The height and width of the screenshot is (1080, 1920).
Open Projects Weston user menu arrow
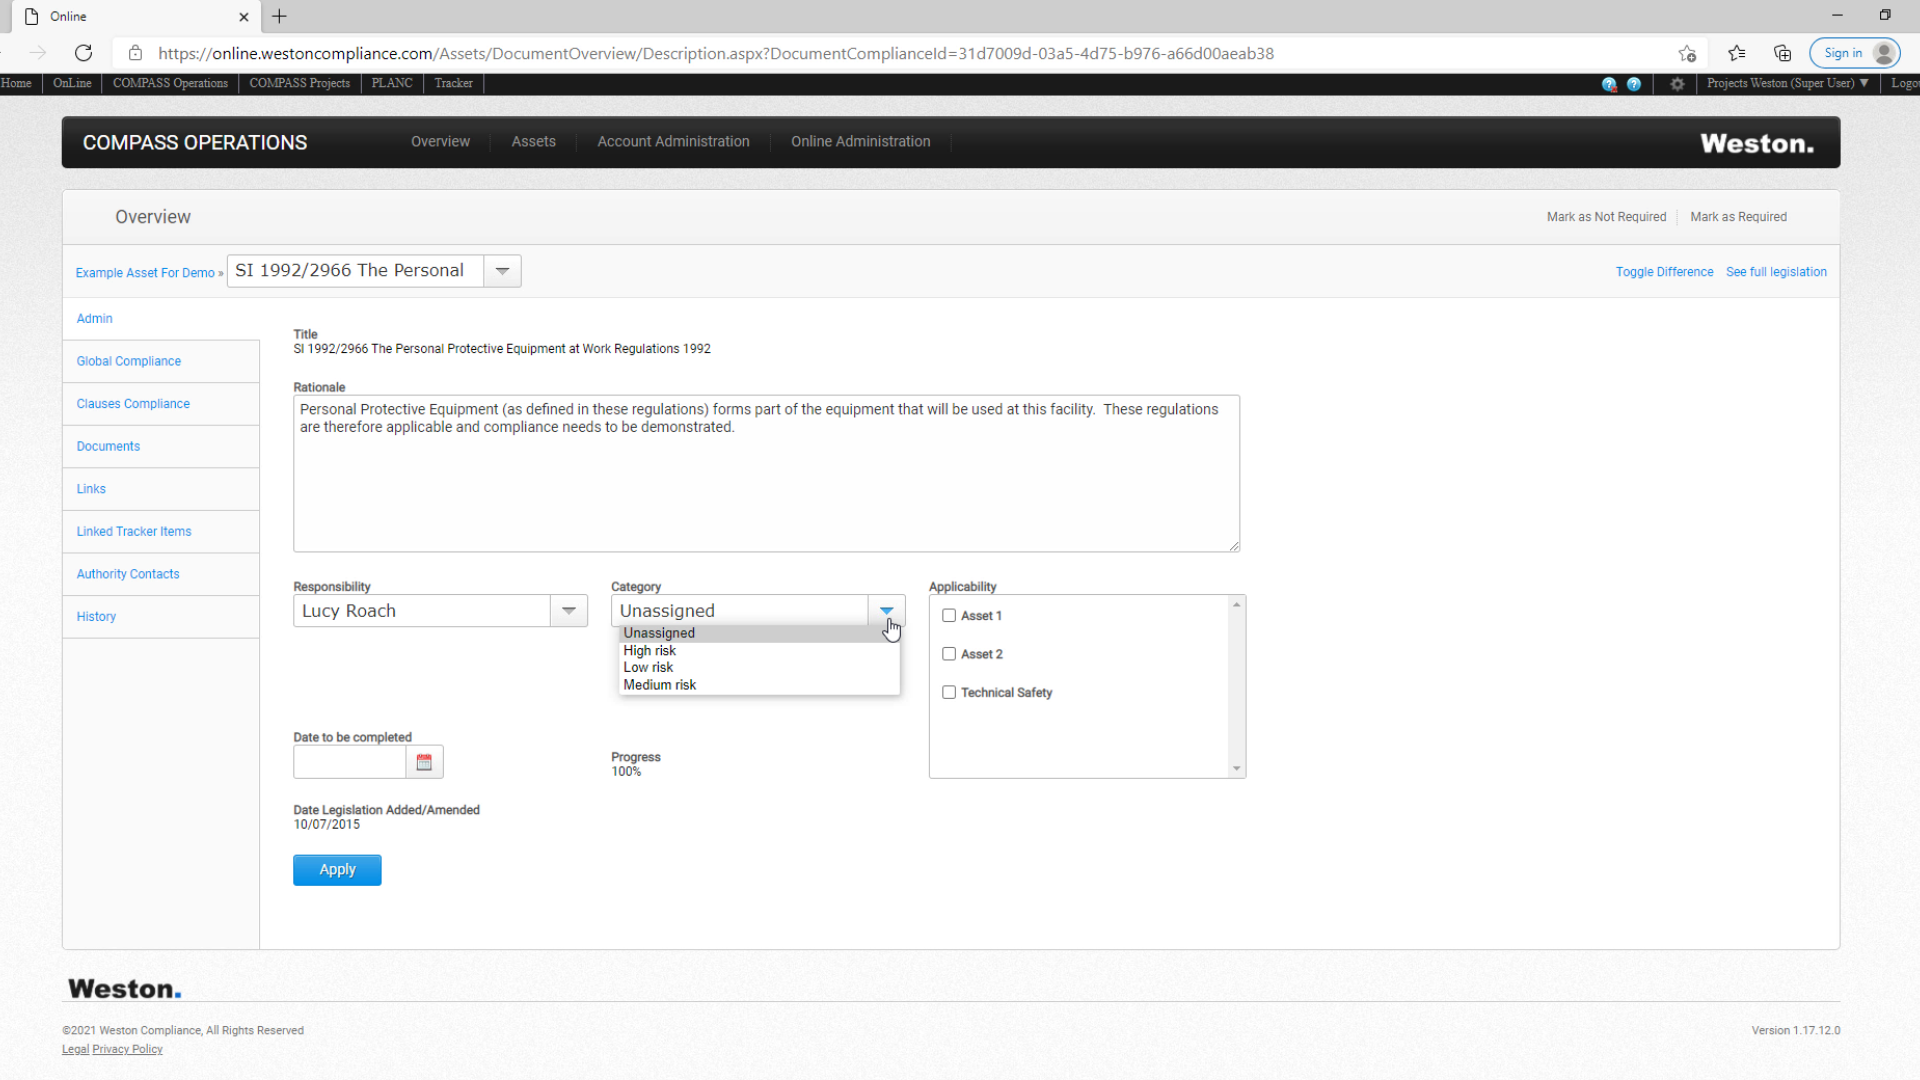[1864, 83]
